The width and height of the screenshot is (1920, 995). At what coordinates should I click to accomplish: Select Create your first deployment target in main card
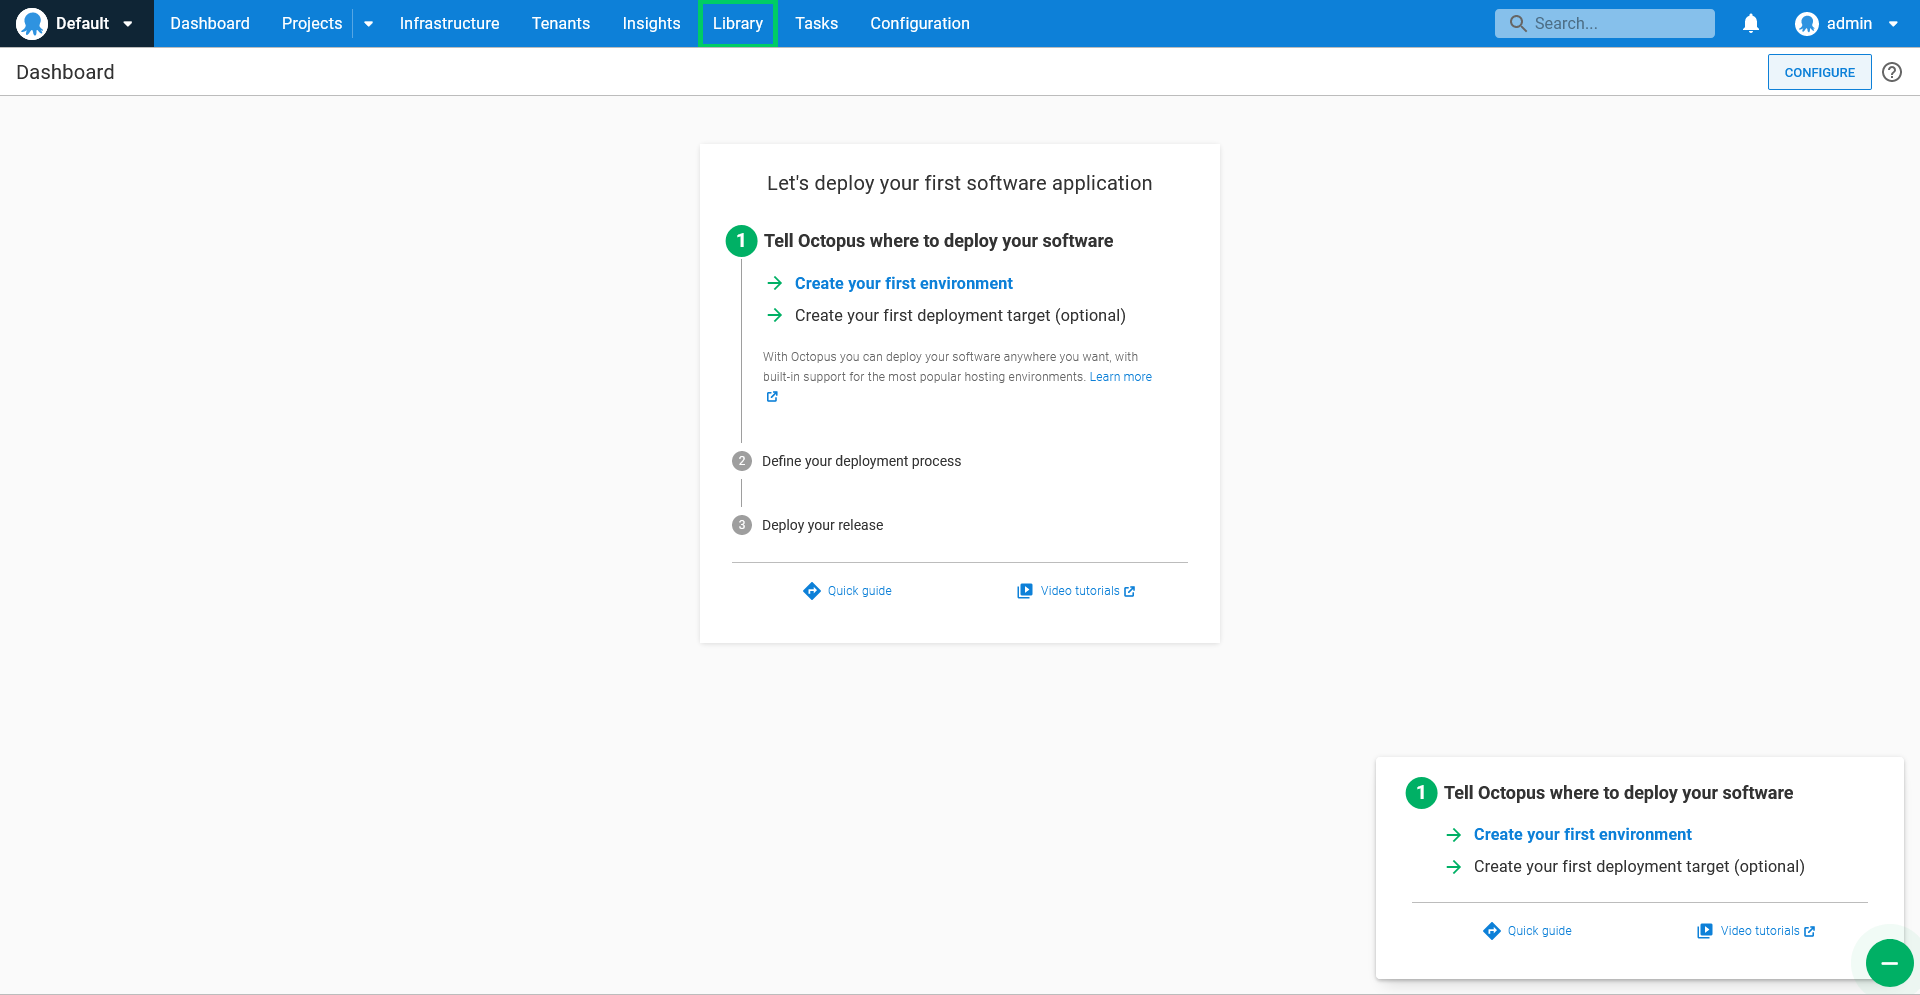click(960, 315)
